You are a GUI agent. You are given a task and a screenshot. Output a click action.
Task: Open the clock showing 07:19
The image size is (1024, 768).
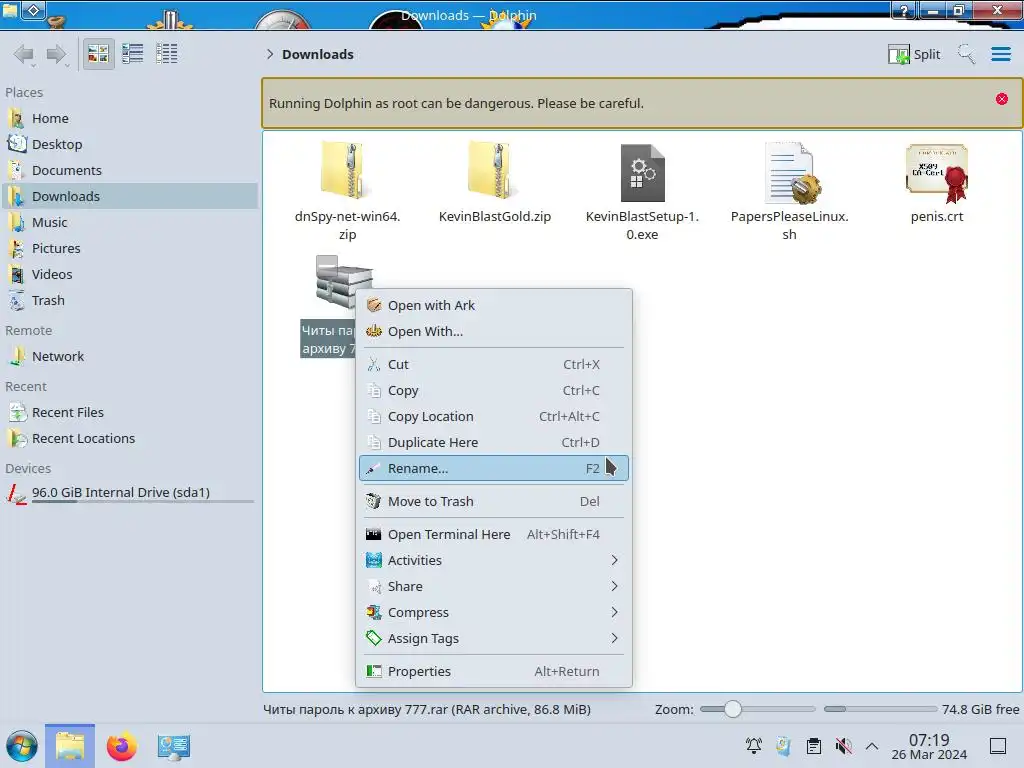(x=929, y=746)
